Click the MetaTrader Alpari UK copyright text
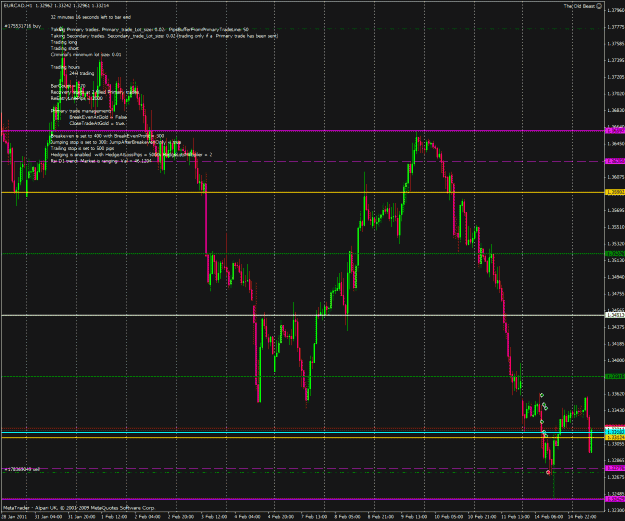The width and height of the screenshot is (625, 521). point(79,508)
